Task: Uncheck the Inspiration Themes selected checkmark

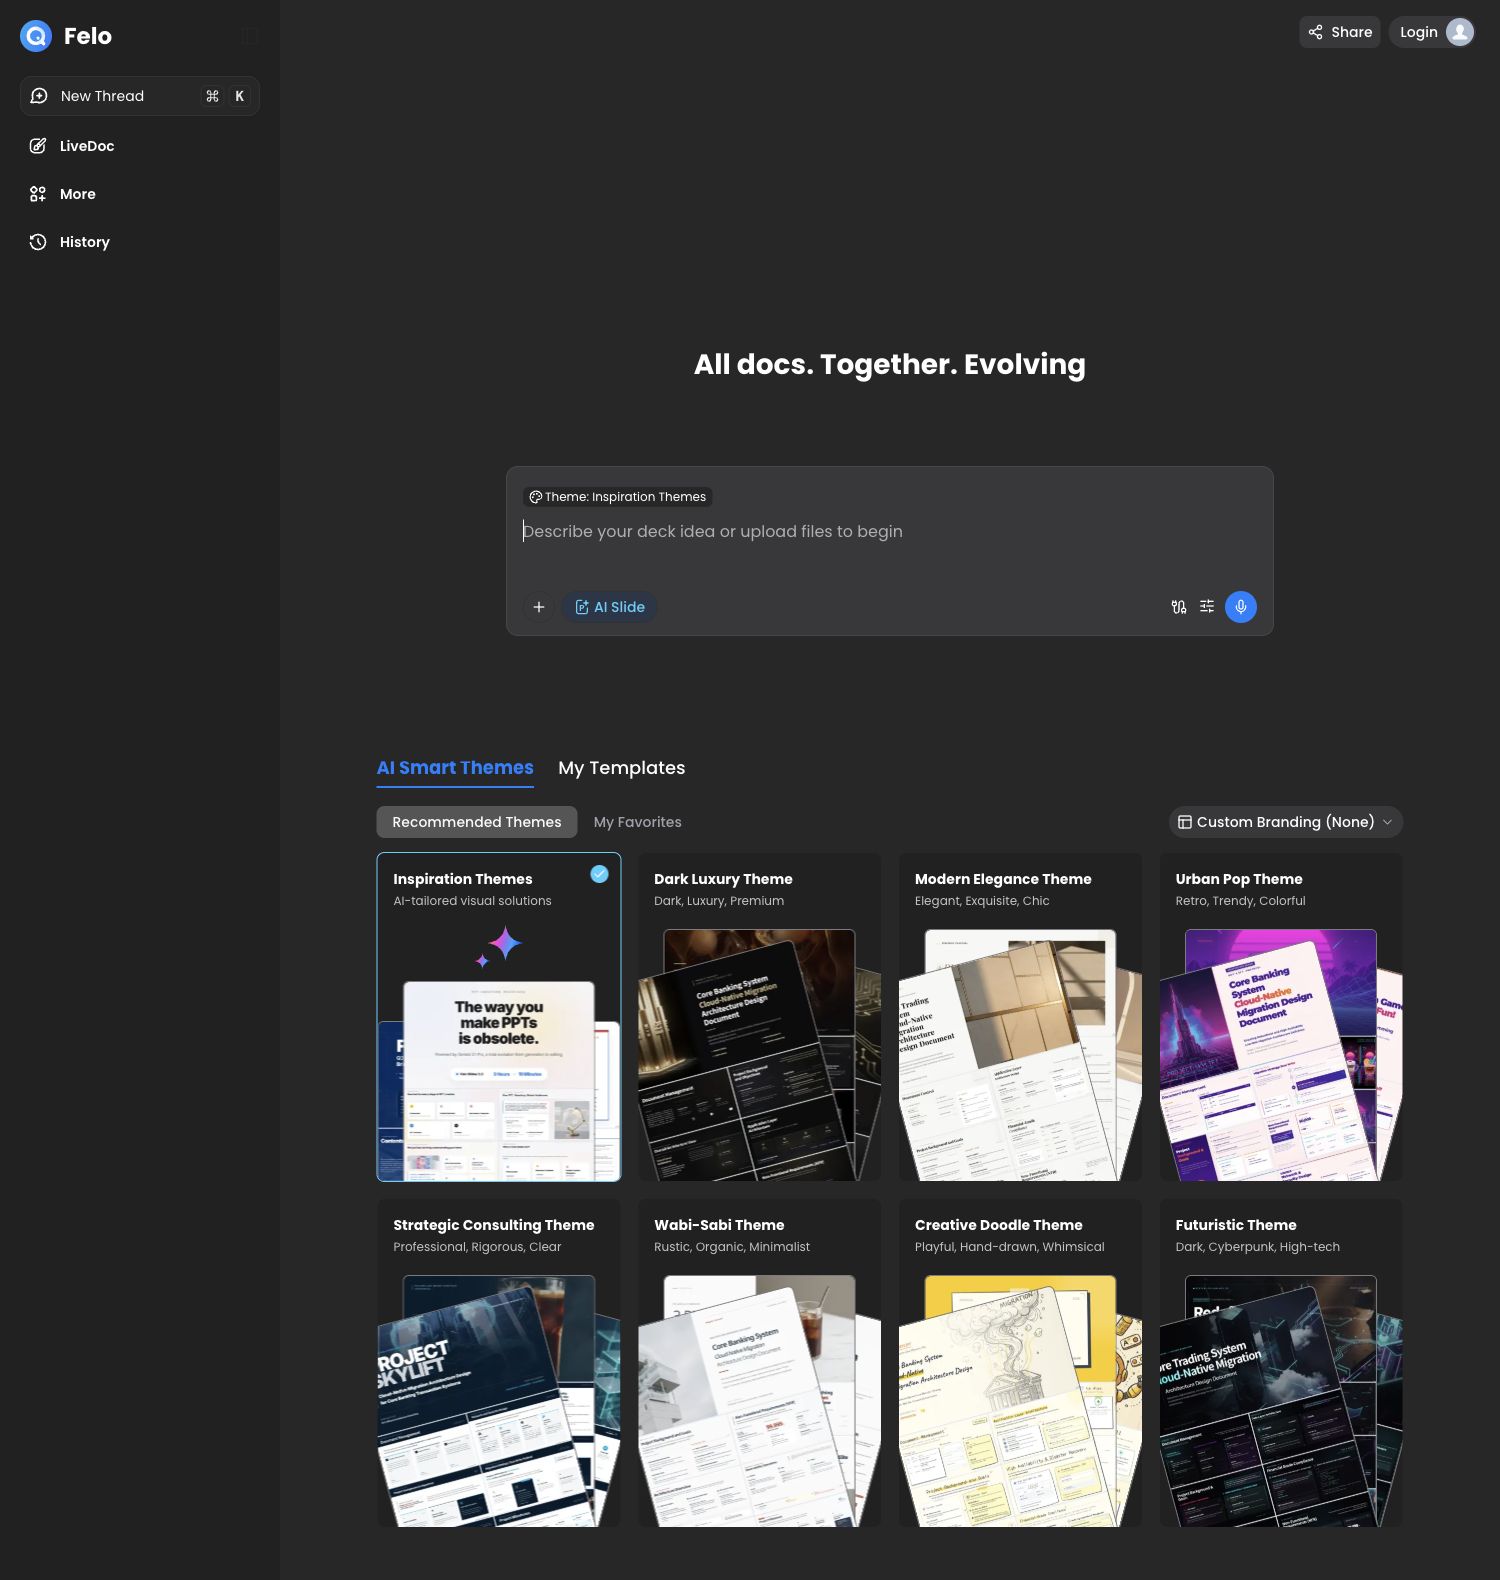Action: 599,874
